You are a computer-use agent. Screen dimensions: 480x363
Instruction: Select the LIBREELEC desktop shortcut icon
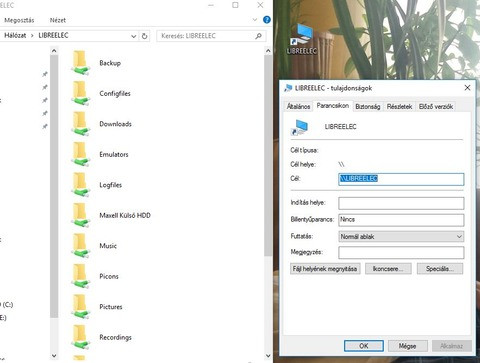302,39
